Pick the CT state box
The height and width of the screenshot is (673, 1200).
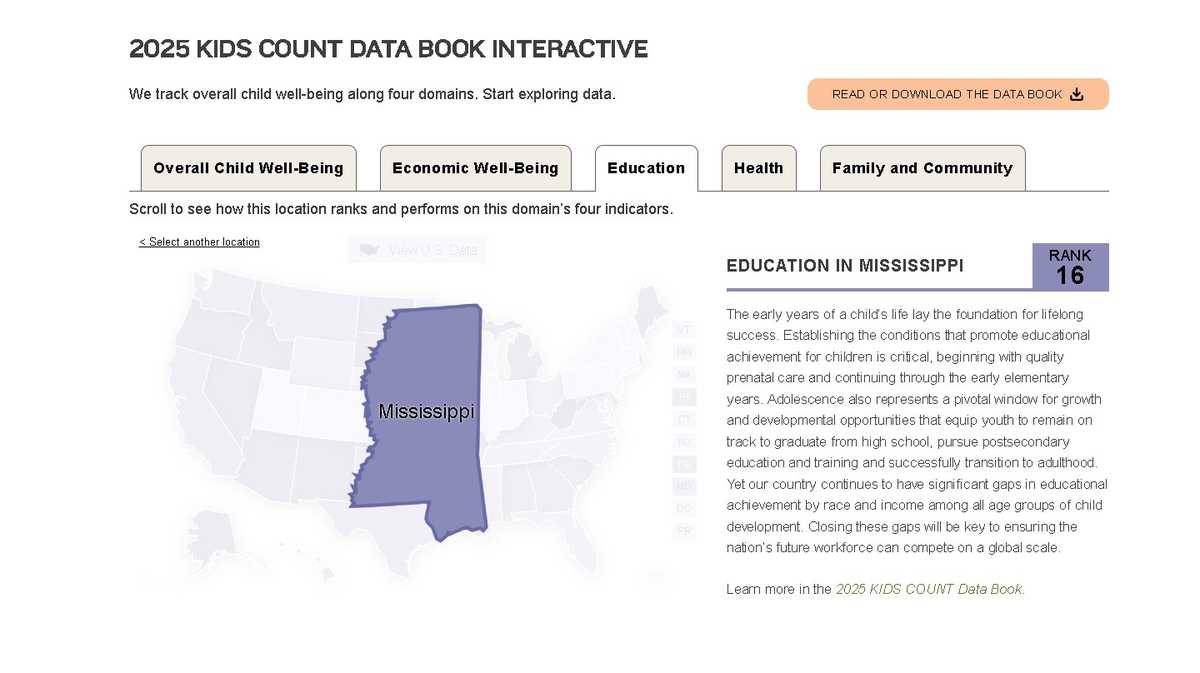click(684, 419)
